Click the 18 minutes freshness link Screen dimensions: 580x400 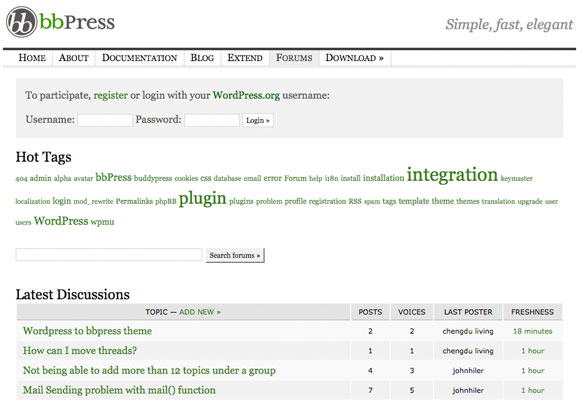(x=533, y=331)
